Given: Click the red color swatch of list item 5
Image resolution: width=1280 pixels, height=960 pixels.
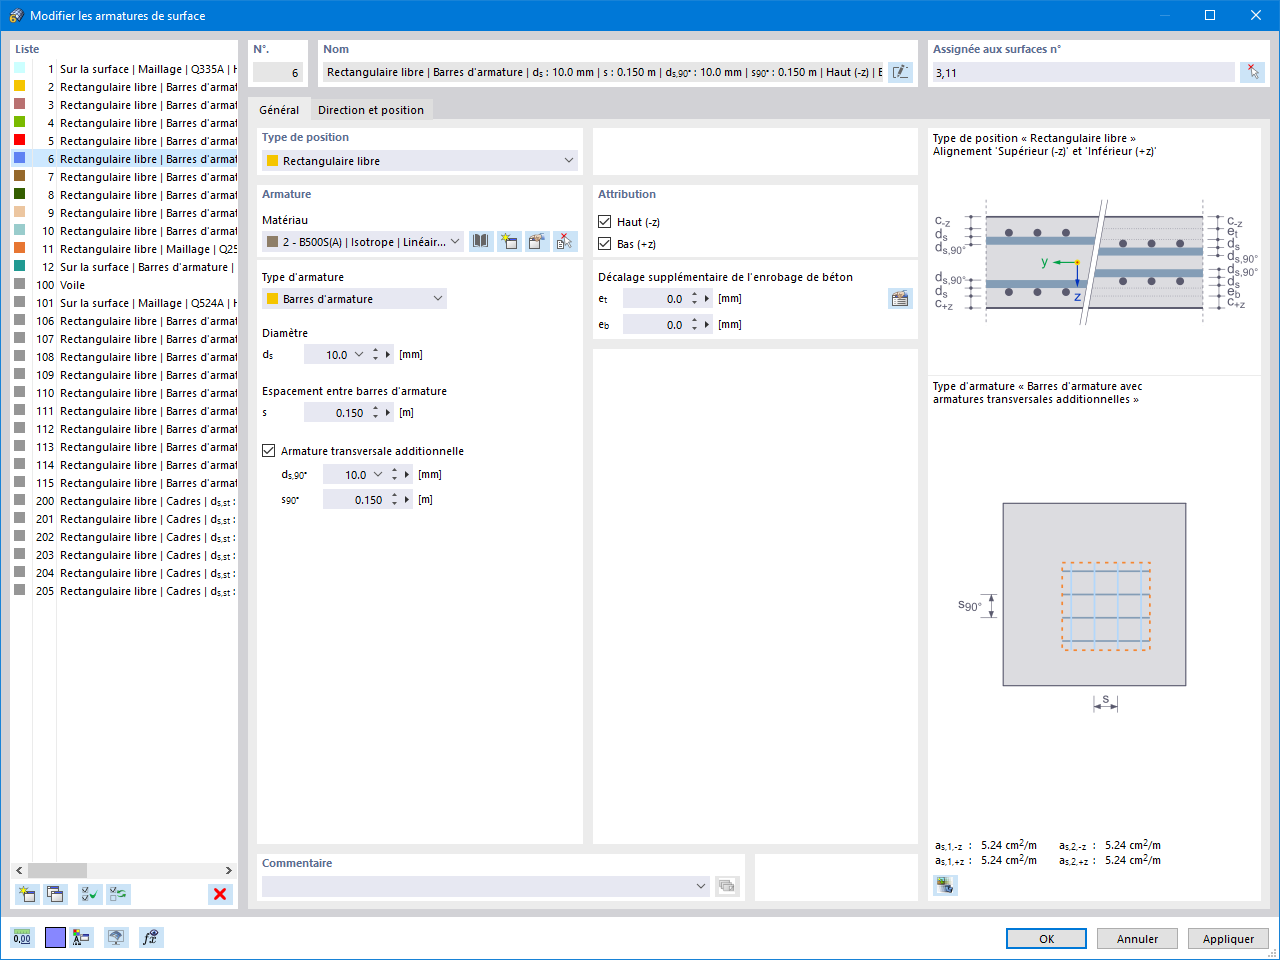Looking at the screenshot, I should coord(20,141).
